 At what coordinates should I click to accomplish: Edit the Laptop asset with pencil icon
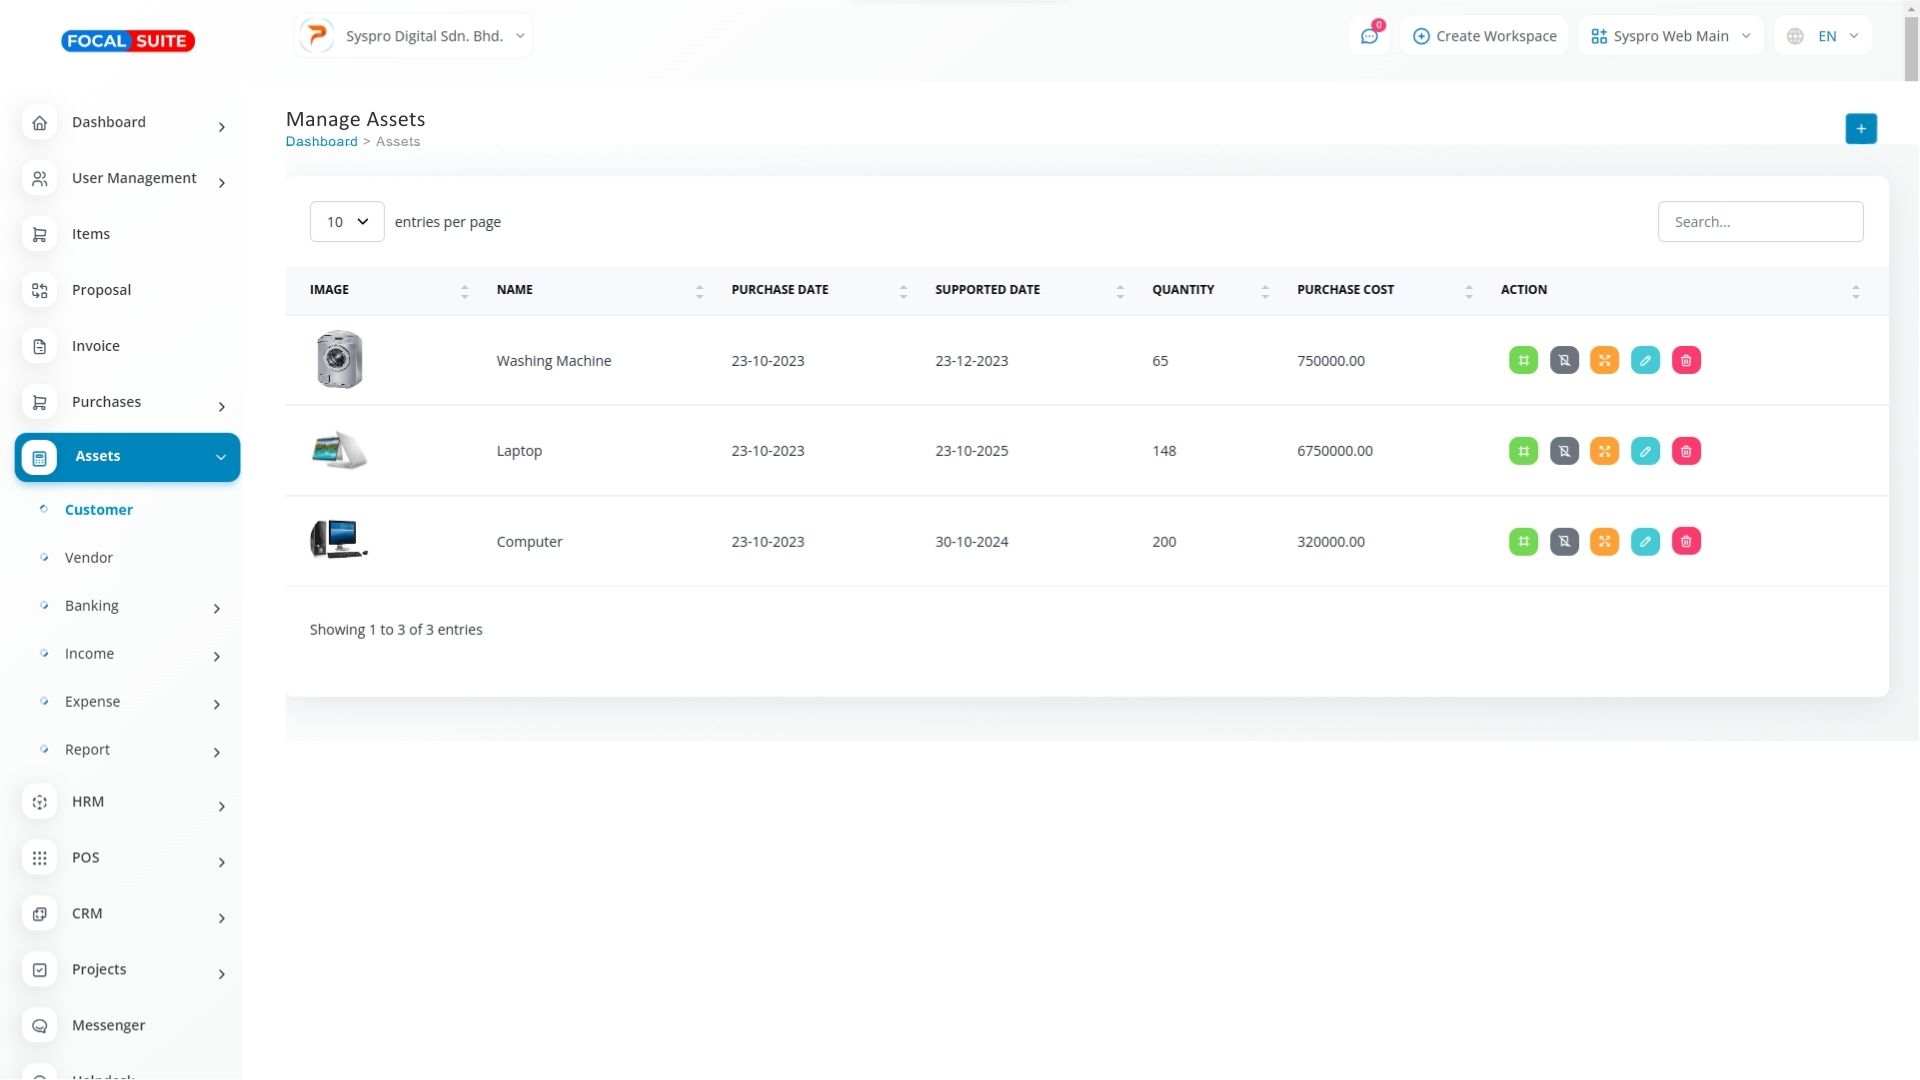click(1645, 451)
